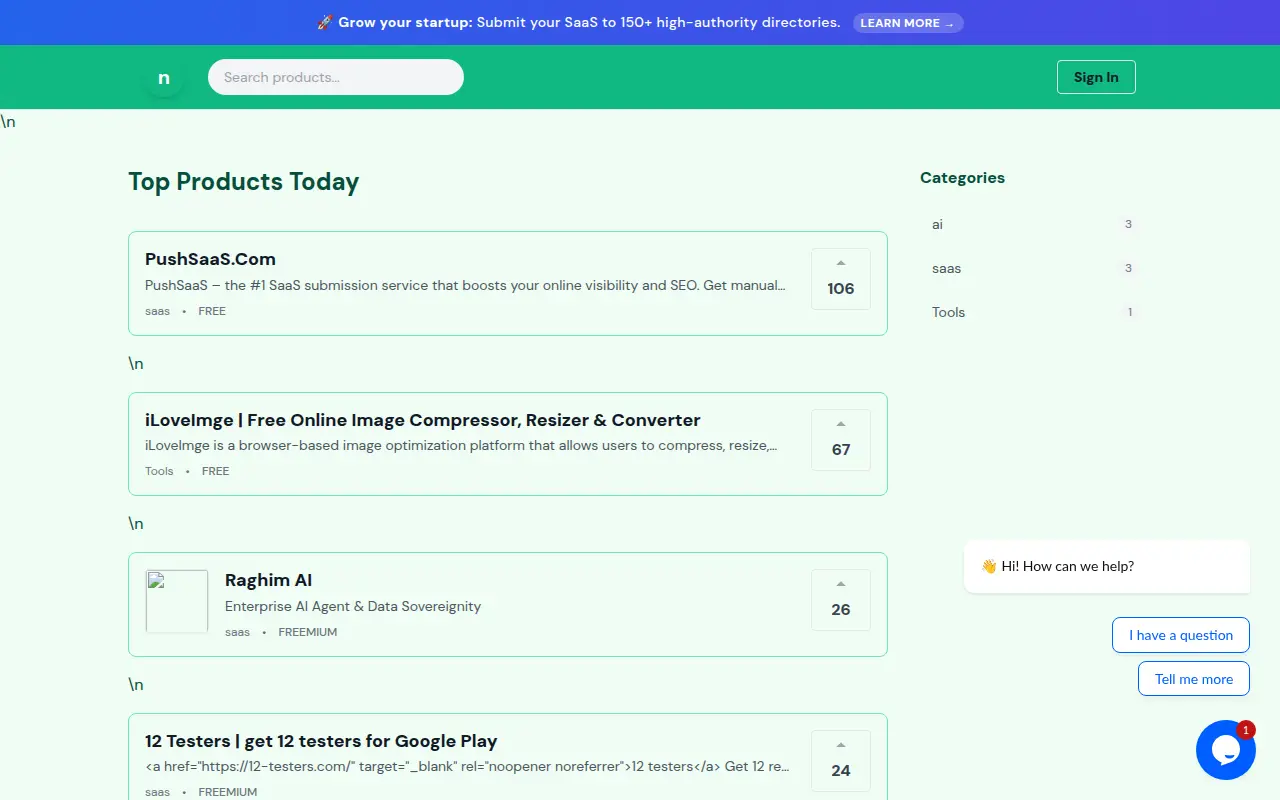Open the chat widget bubble
This screenshot has height=800, width=1280.
1226,750
